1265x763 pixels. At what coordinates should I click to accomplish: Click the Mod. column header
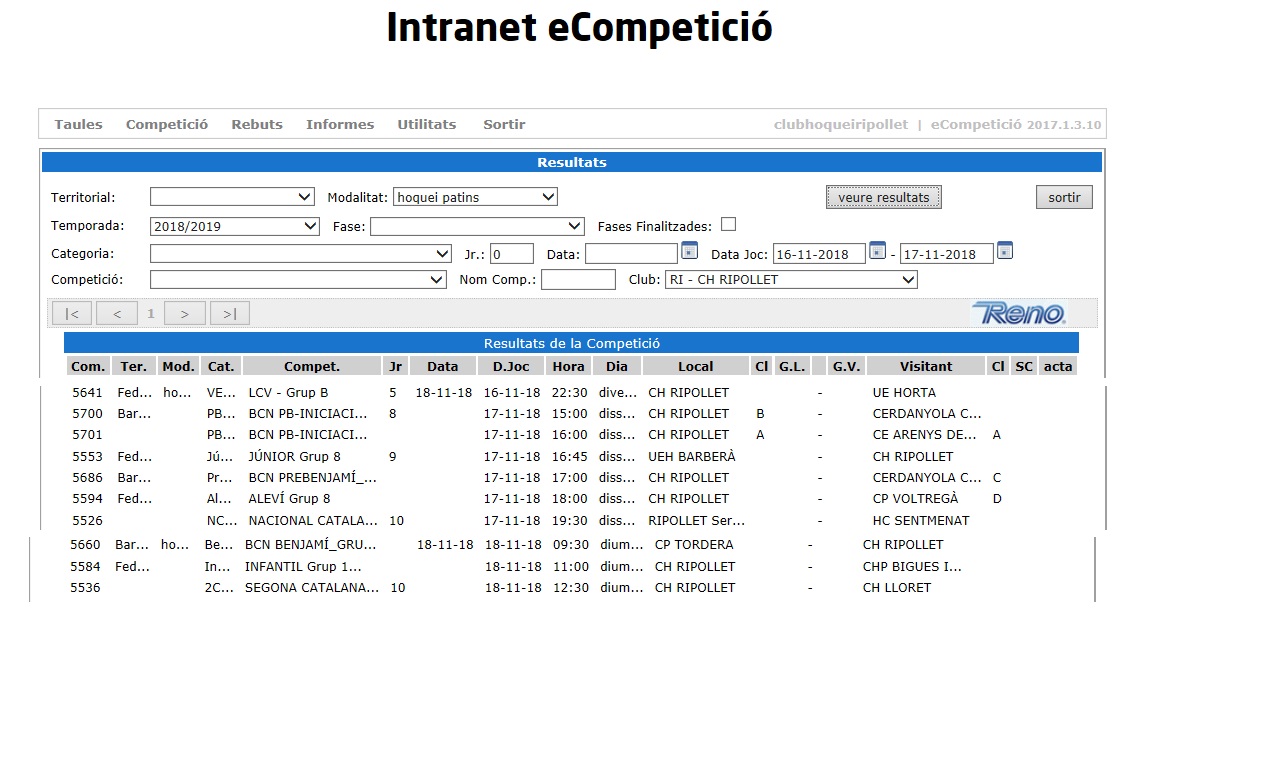point(179,366)
